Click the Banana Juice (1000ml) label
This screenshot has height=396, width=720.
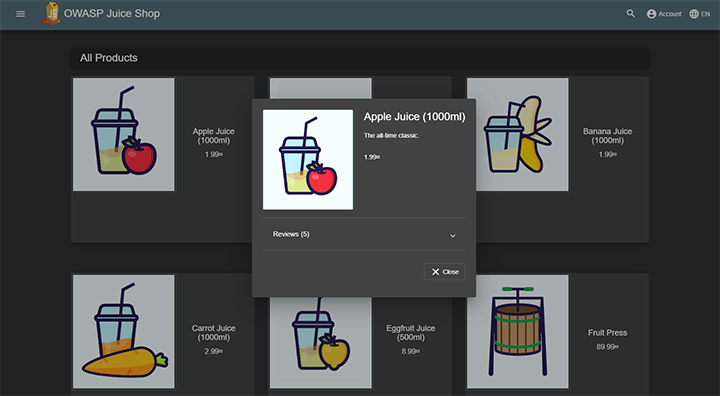coord(608,136)
